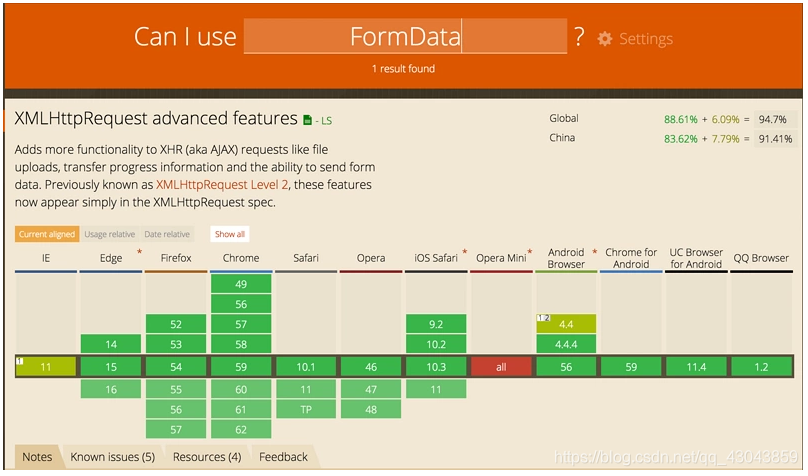Screen dimensions: 808x476
Task: Open the Known issues (5) tab
Action: click(x=113, y=457)
